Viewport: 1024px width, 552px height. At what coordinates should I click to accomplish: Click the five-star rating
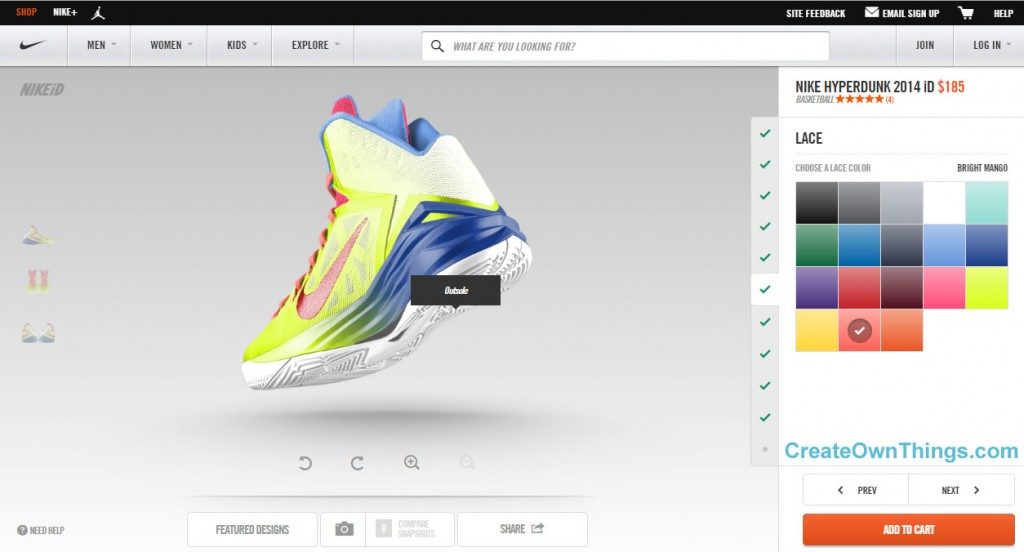pos(859,99)
